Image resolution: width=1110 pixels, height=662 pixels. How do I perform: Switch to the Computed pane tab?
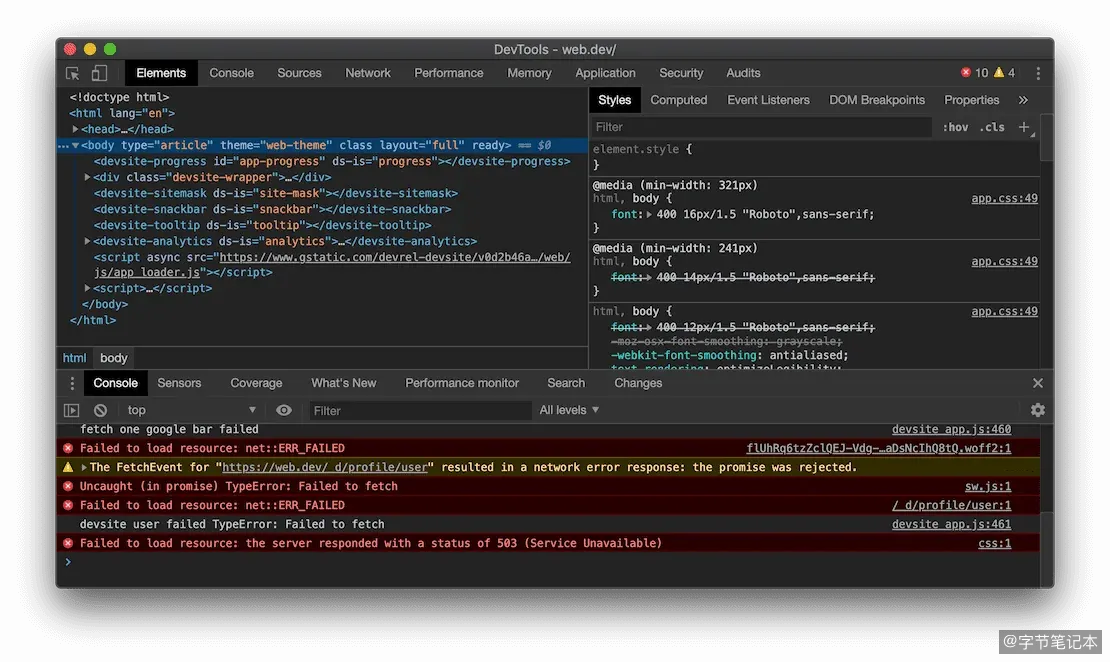pyautogui.click(x=679, y=100)
